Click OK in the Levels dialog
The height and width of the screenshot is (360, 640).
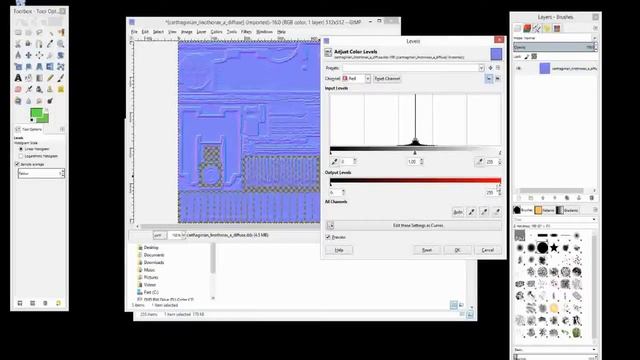(458, 250)
